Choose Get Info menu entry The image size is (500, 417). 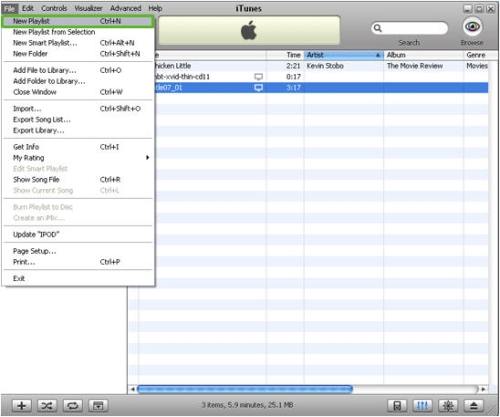(x=78, y=147)
